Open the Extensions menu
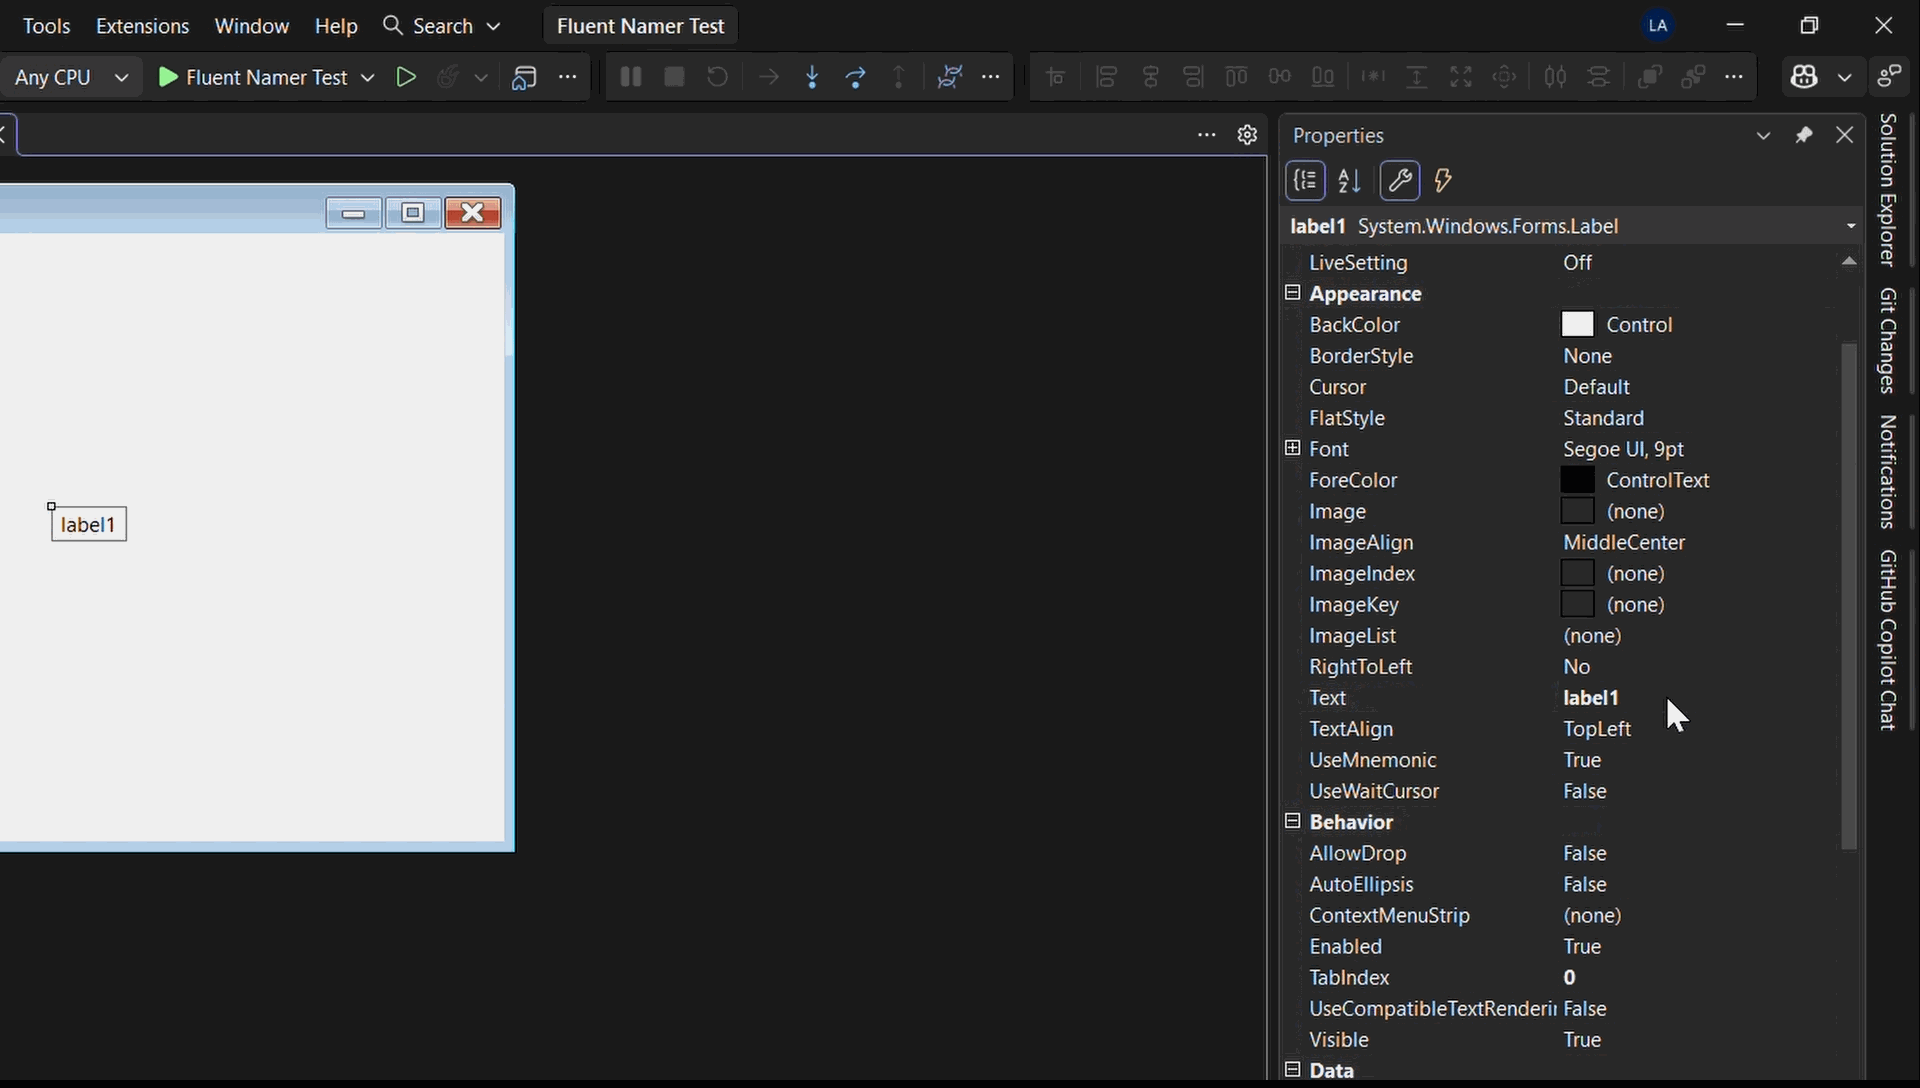This screenshot has width=1920, height=1088. pos(142,26)
